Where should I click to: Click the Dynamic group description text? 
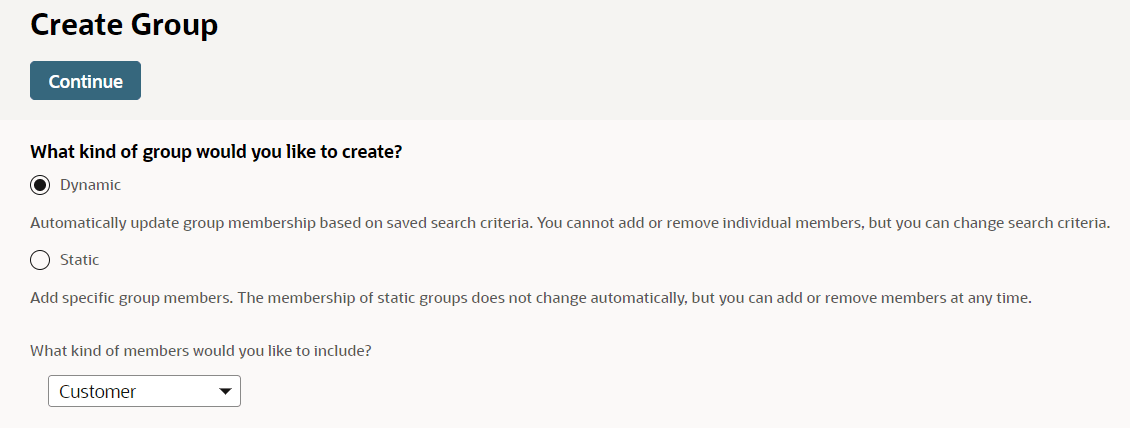pos(570,223)
